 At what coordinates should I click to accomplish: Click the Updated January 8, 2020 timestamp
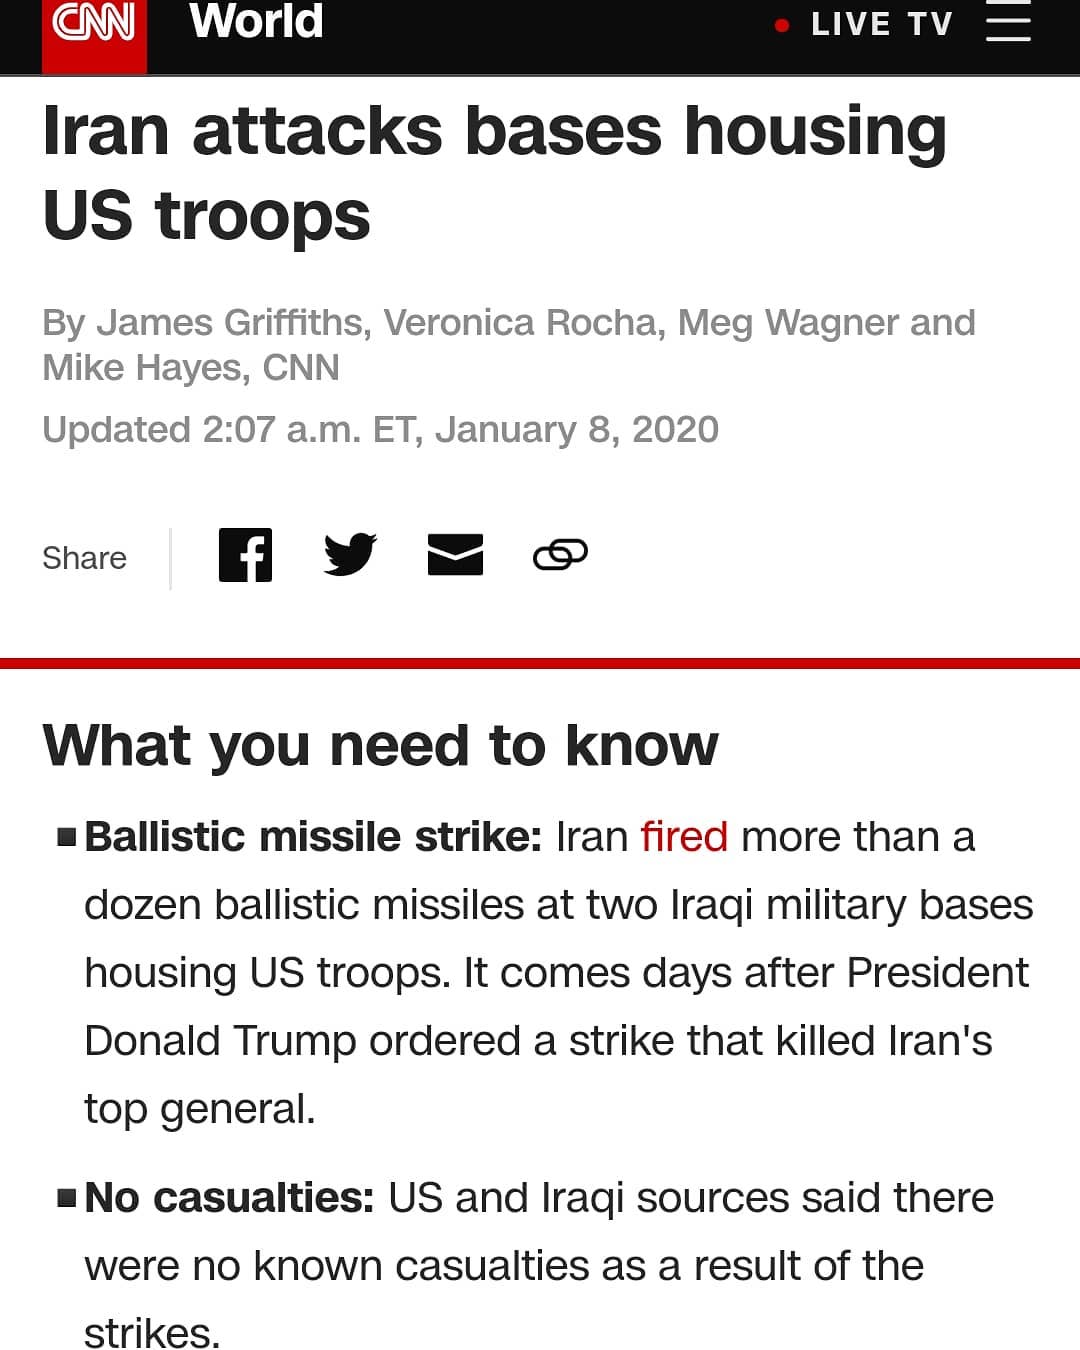click(x=380, y=430)
